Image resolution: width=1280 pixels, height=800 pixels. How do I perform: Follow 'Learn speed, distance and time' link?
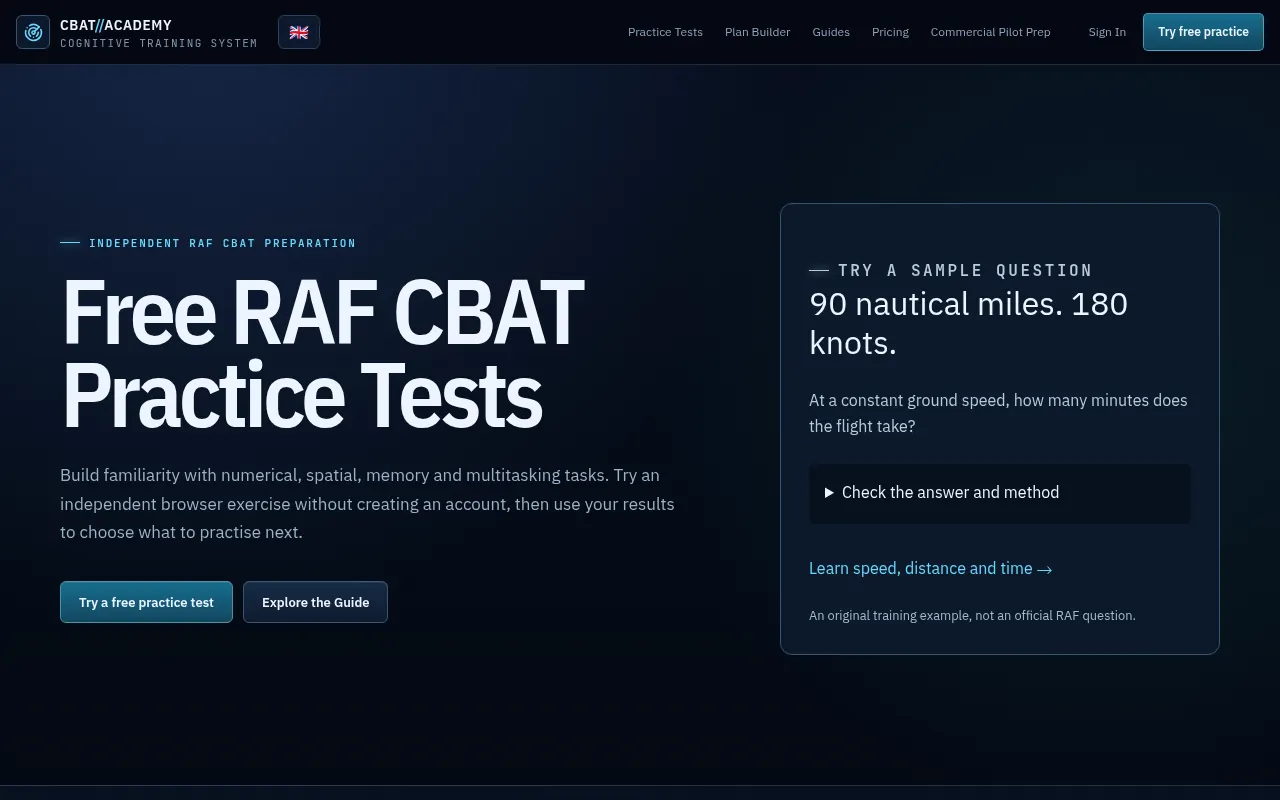click(930, 569)
